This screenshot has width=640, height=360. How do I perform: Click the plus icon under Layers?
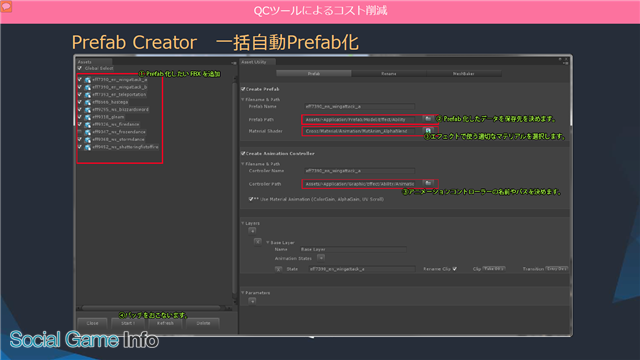252,231
